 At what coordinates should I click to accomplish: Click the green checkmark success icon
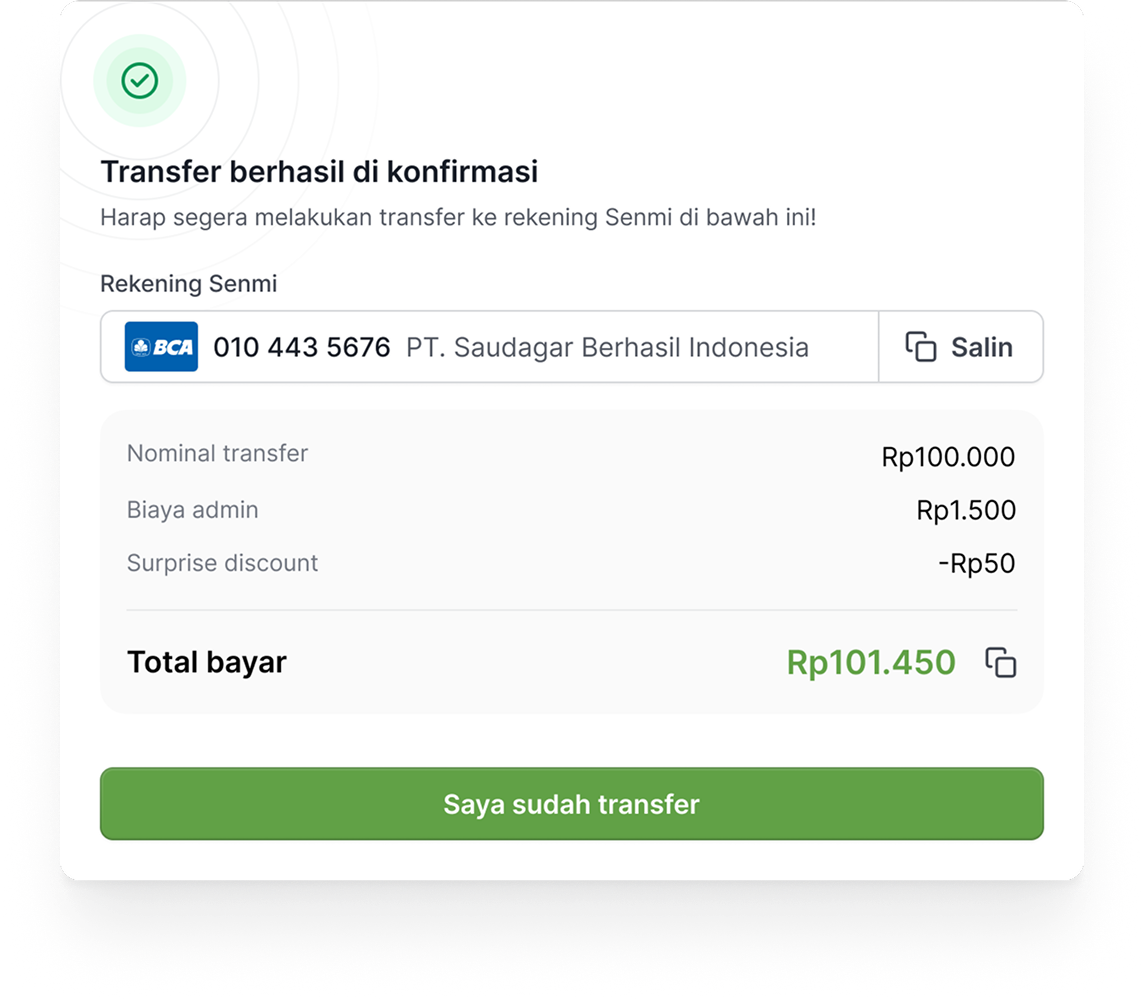pyautogui.click(x=140, y=81)
